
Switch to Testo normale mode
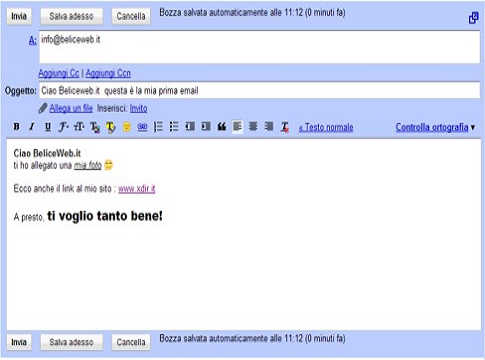pos(326,127)
